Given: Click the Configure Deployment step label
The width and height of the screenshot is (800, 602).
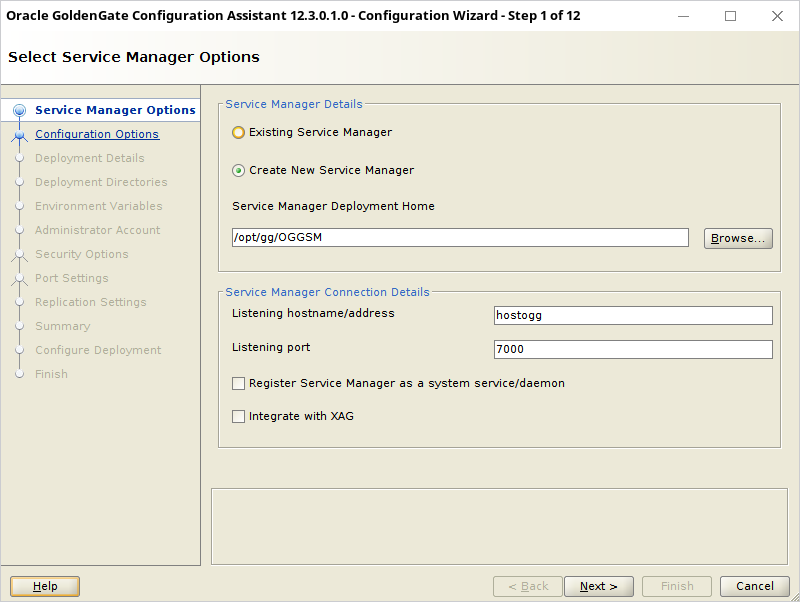Looking at the screenshot, I should pos(98,350).
